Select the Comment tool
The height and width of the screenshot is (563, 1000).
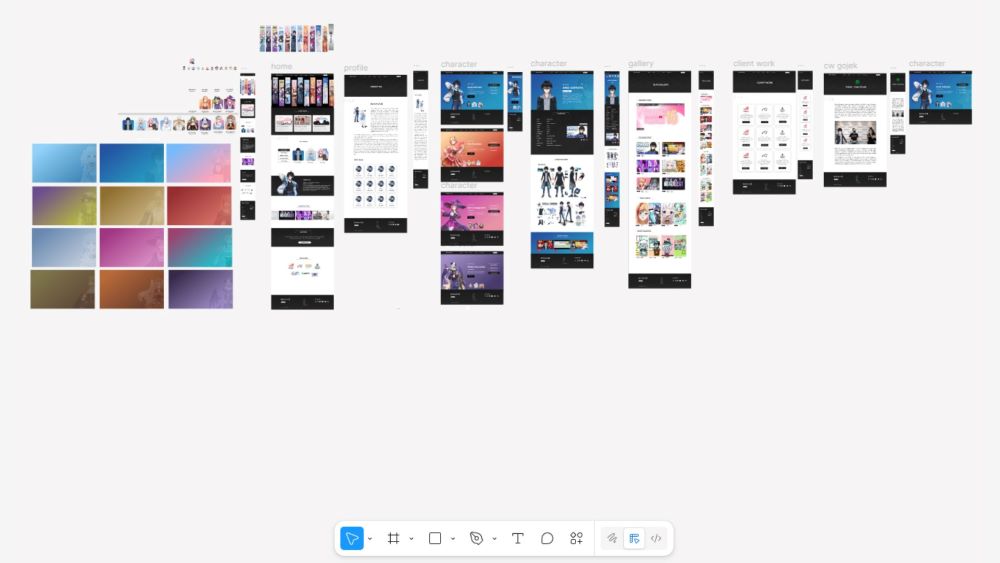547,538
